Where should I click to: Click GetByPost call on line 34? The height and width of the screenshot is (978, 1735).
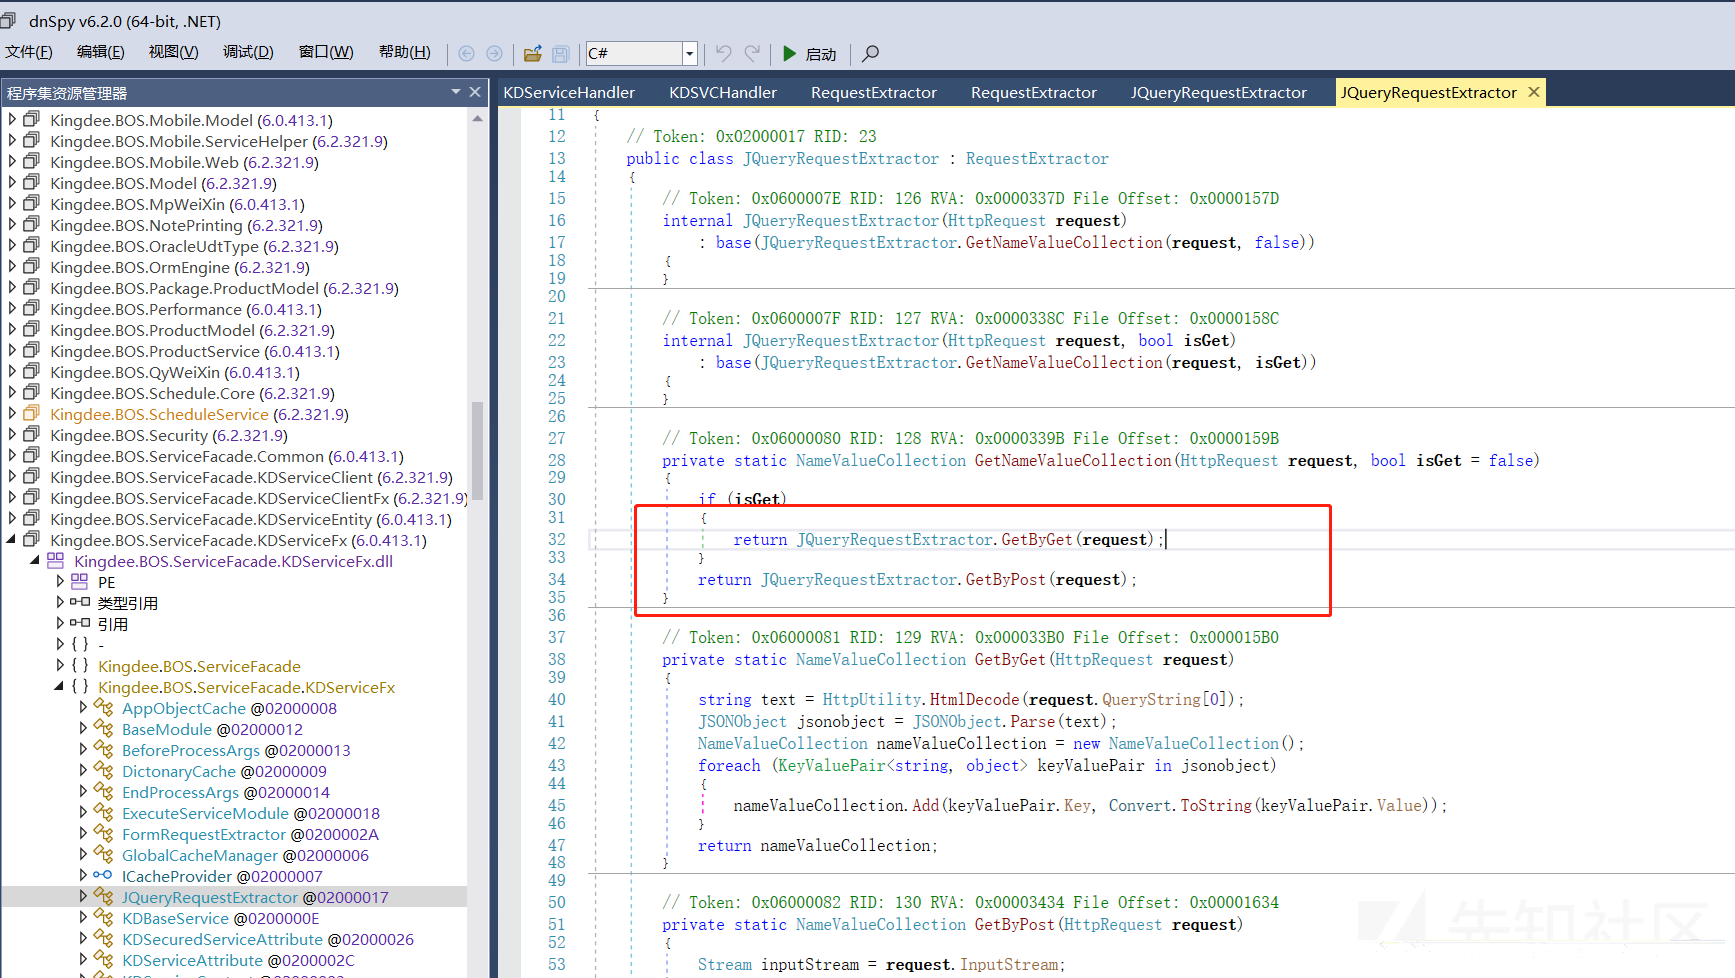click(1005, 580)
